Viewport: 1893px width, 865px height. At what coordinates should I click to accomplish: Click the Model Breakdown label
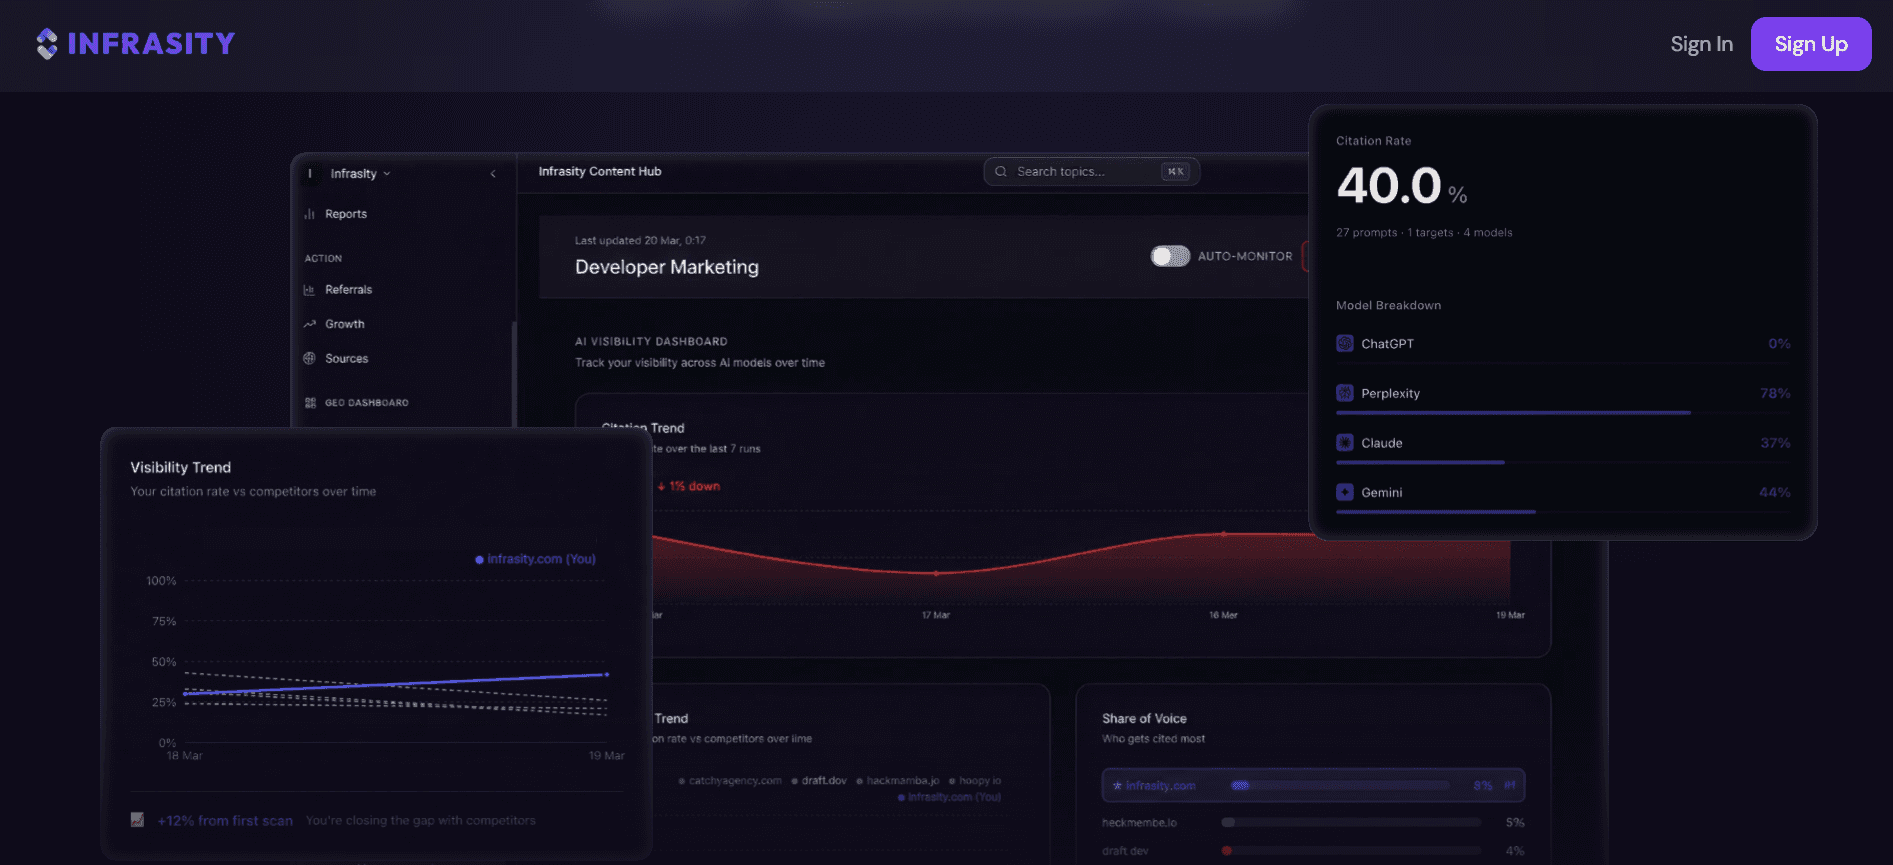pyautogui.click(x=1388, y=306)
